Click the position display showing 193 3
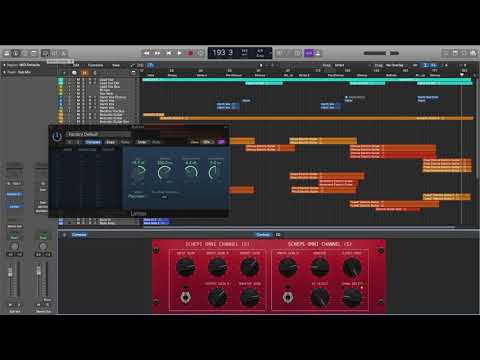This screenshot has width=480, height=360. pos(222,52)
